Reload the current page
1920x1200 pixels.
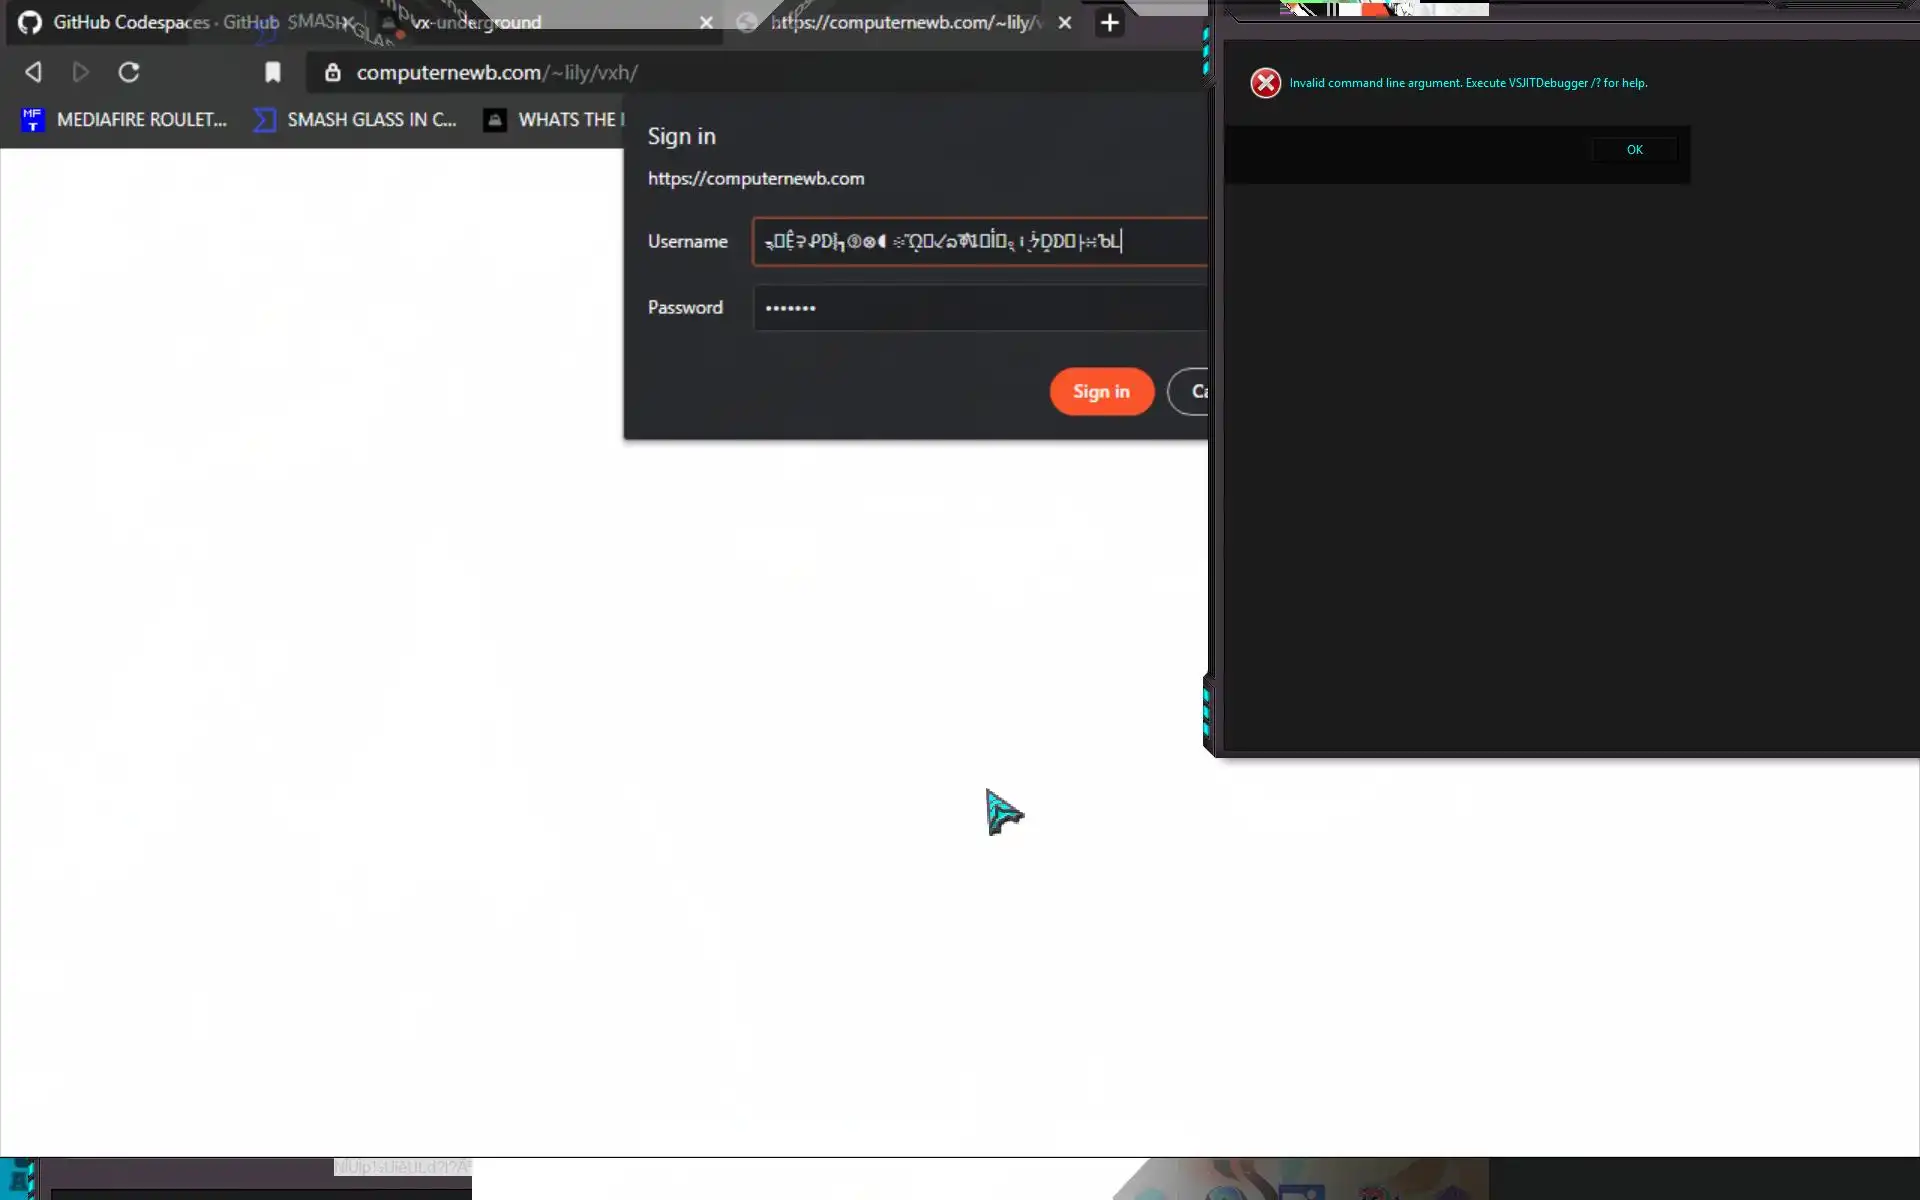point(129,72)
